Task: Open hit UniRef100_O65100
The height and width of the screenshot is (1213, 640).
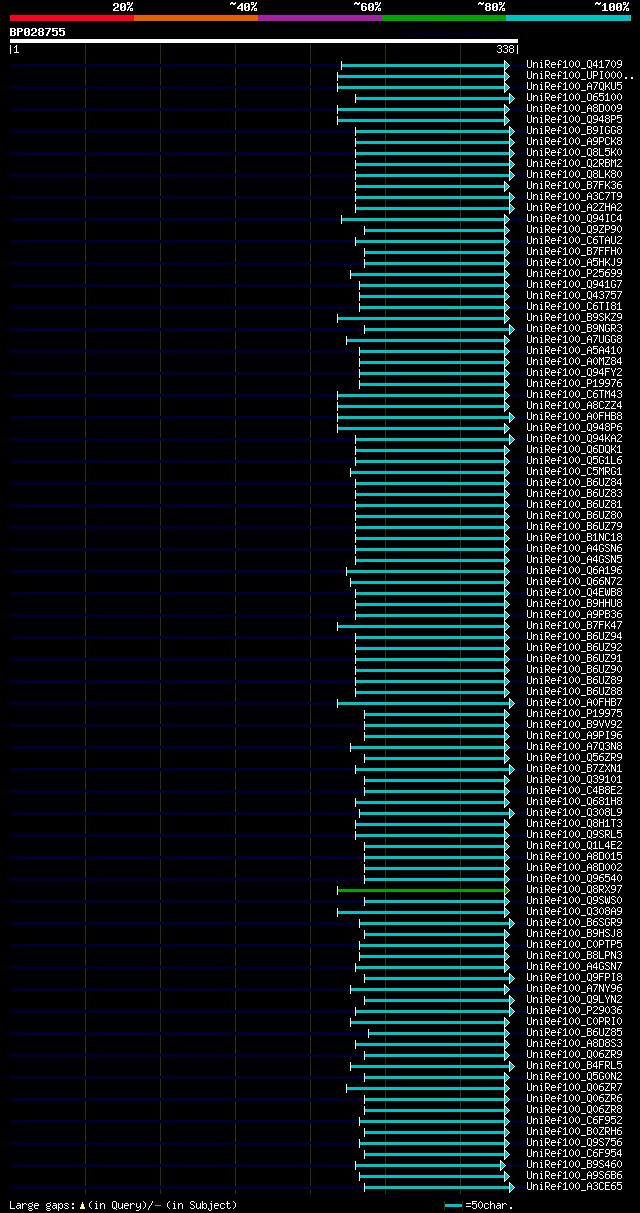Action: coord(574,98)
